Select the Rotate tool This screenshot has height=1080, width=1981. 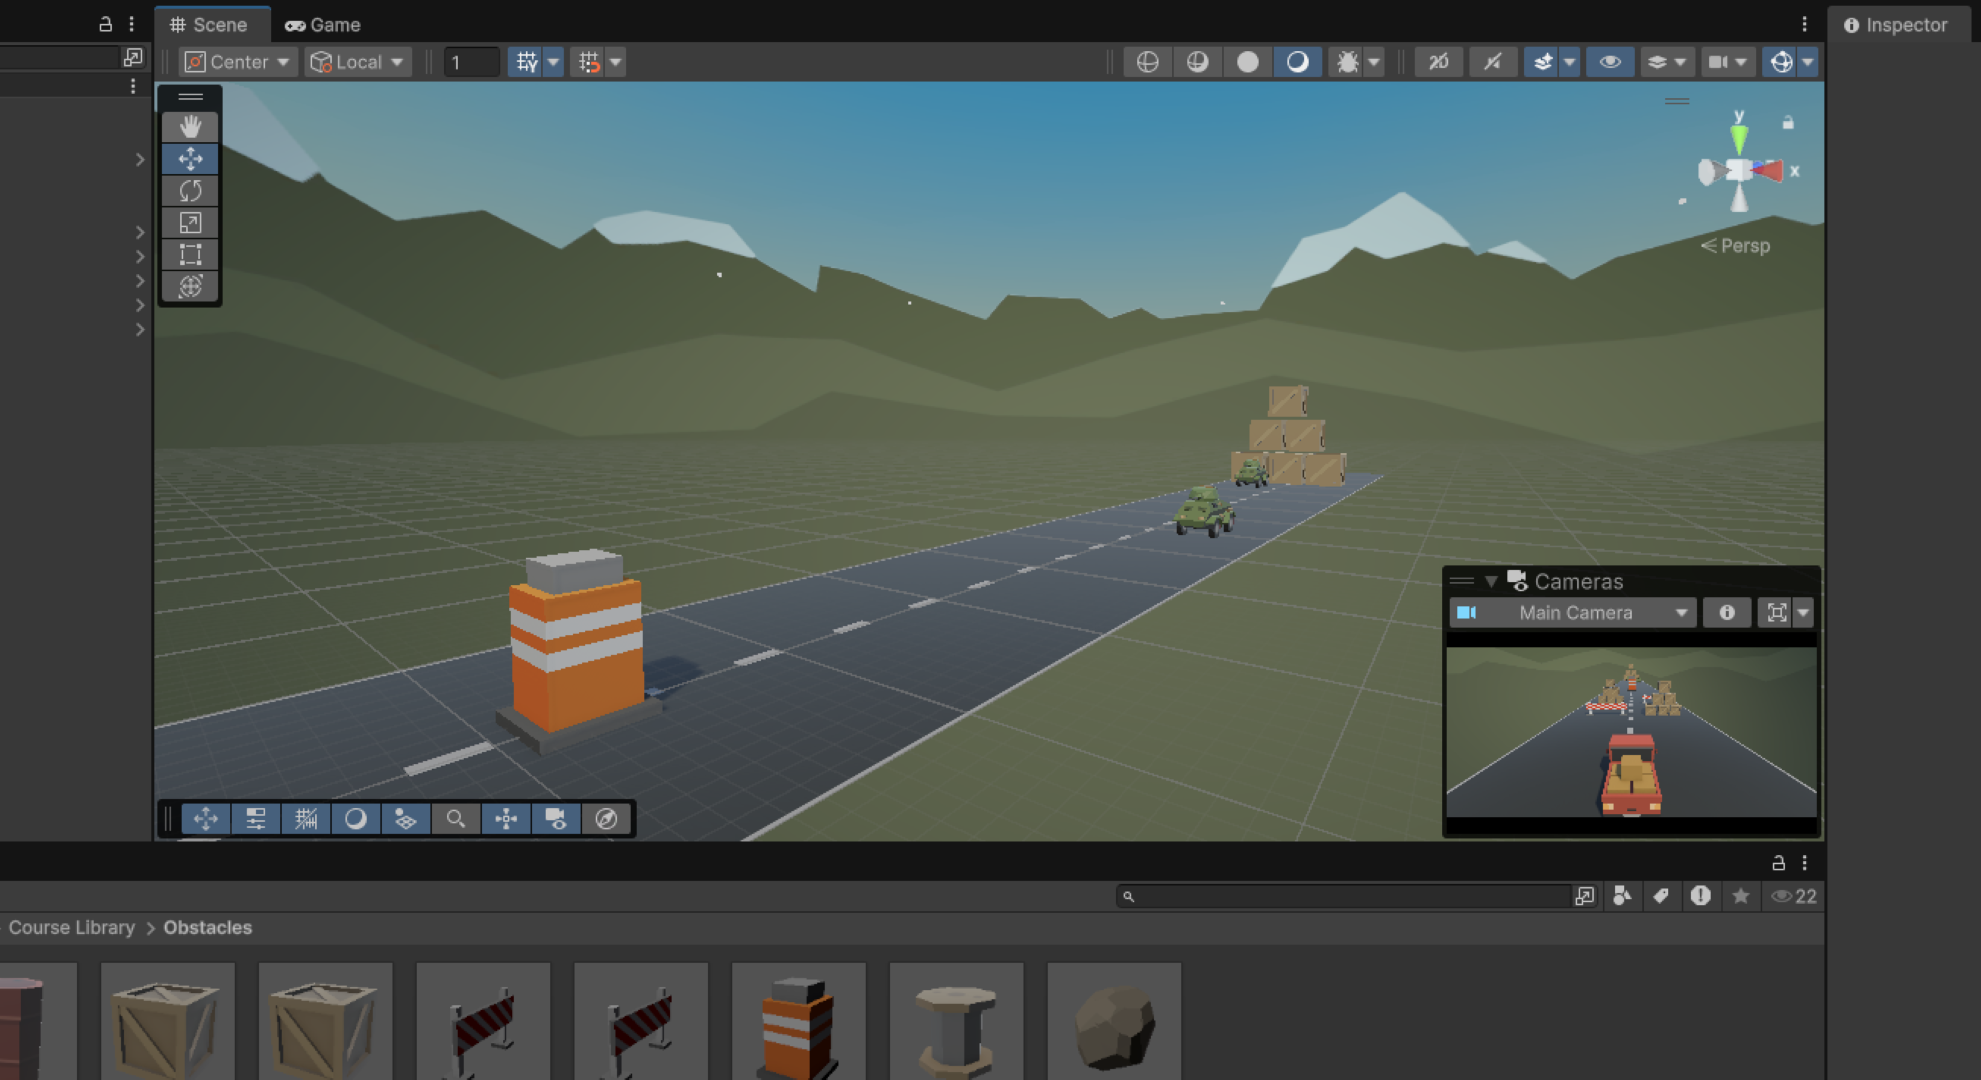point(190,190)
